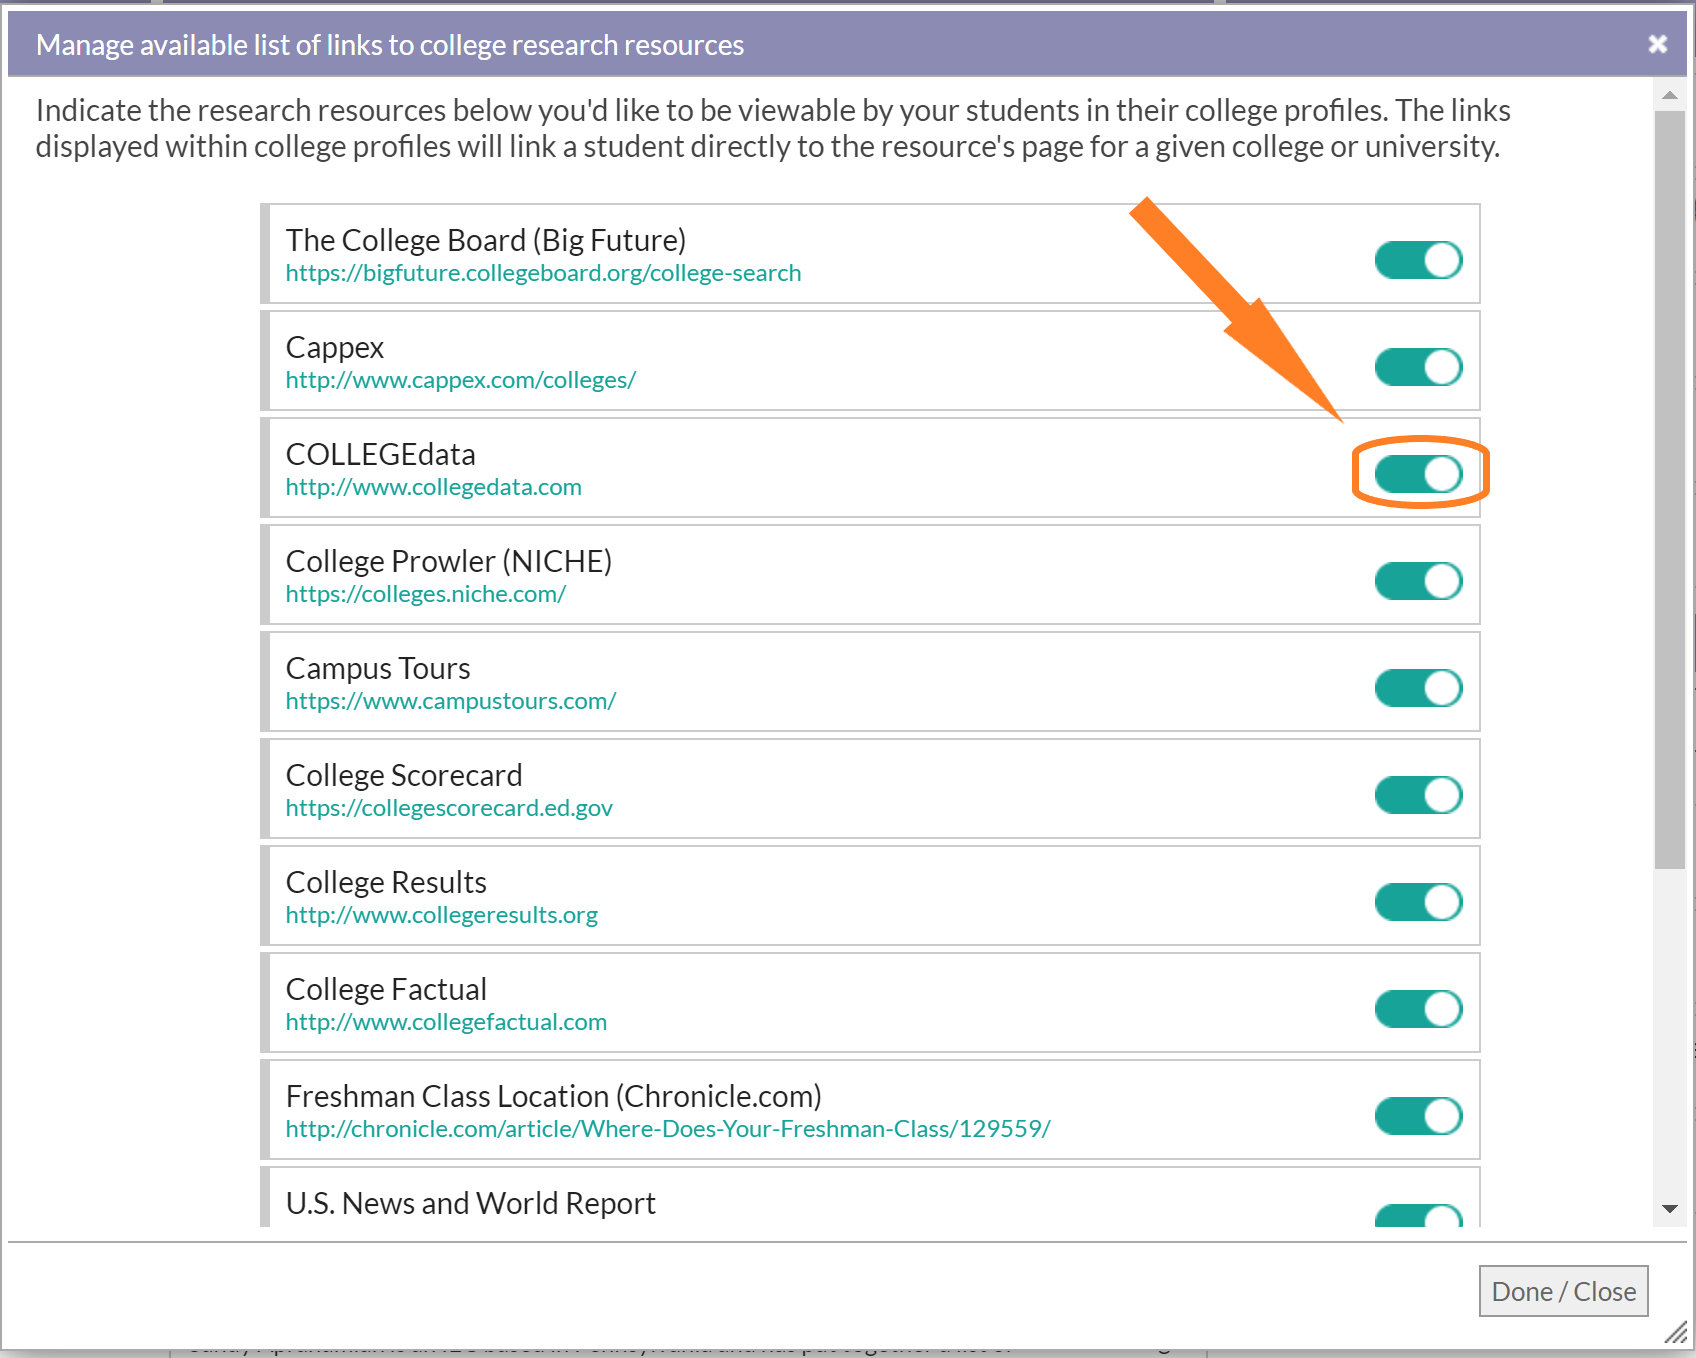Select the 'College Factual' title text
Screen dimensions: 1696x1358
(x=386, y=990)
